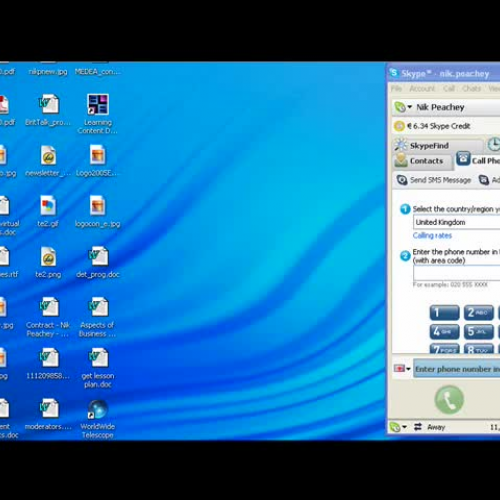Open the Call menu in Skype
The image size is (500, 500).
(449, 88)
